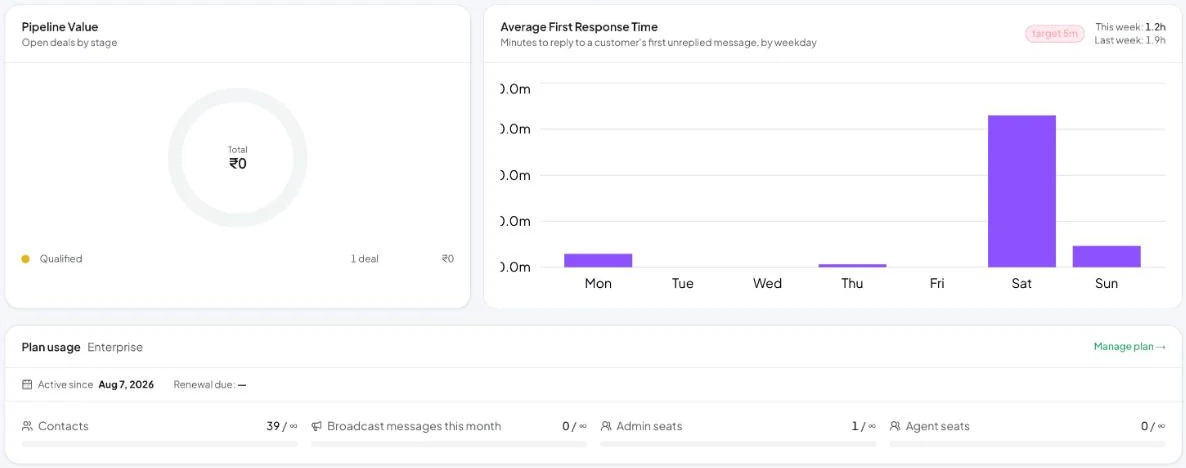Click the '1 / ∞' admin seats count
This screenshot has width=1186, height=468.
[x=864, y=426]
